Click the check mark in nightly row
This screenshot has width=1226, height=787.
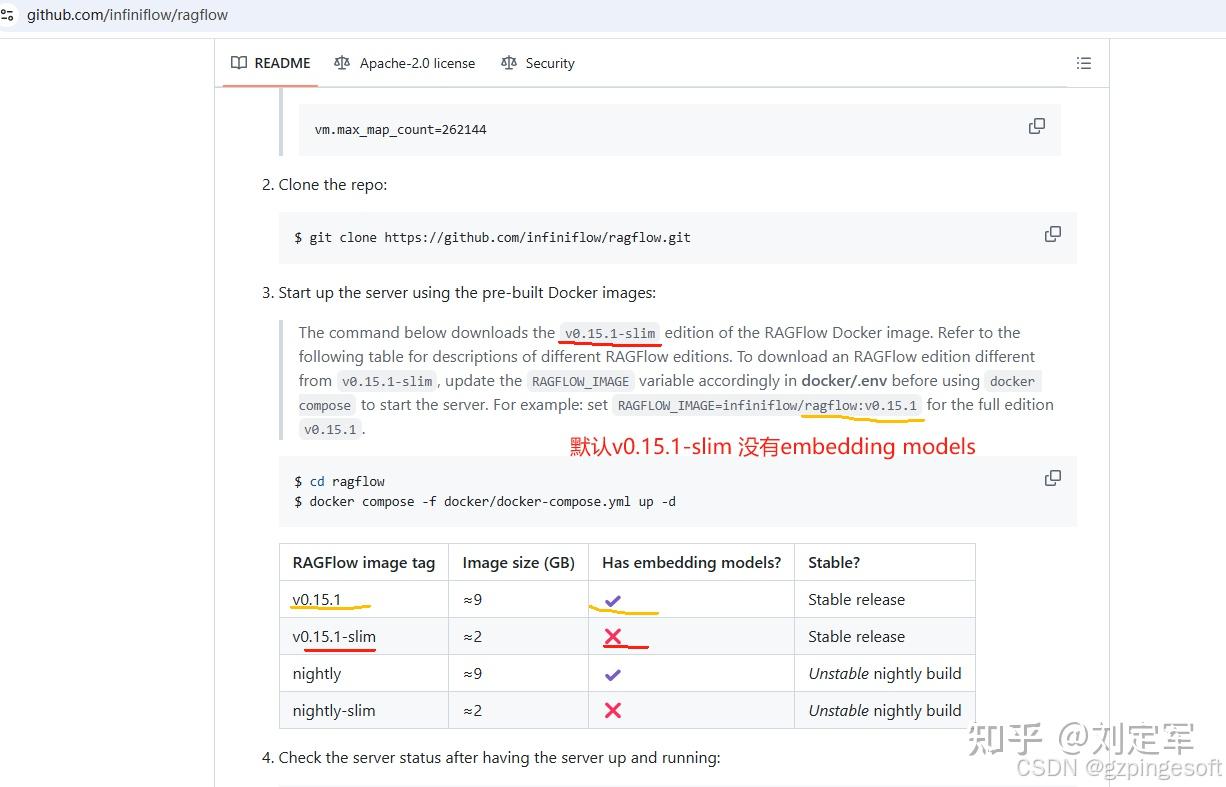[613, 675]
